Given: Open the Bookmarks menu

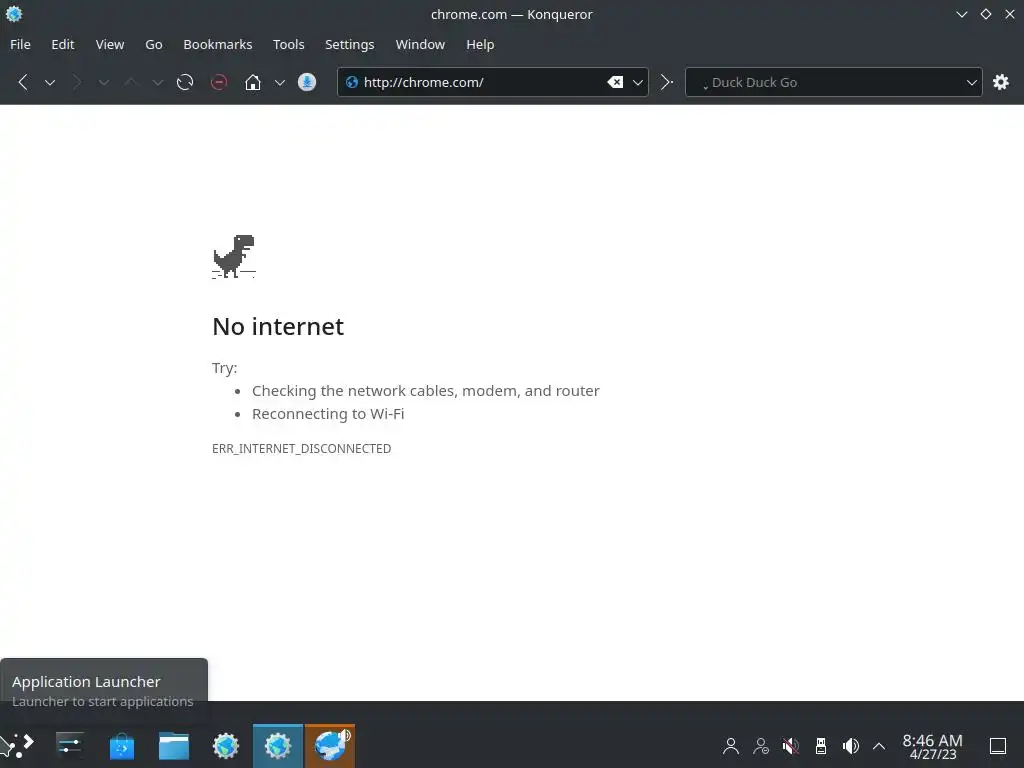Looking at the screenshot, I should click(x=217, y=44).
